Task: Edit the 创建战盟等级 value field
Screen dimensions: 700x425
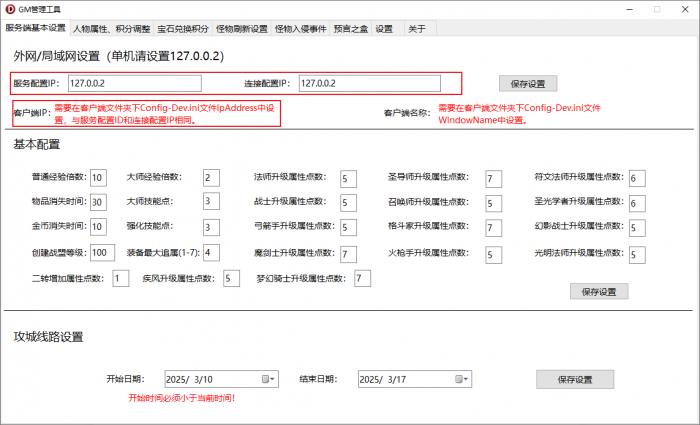Action: point(102,253)
